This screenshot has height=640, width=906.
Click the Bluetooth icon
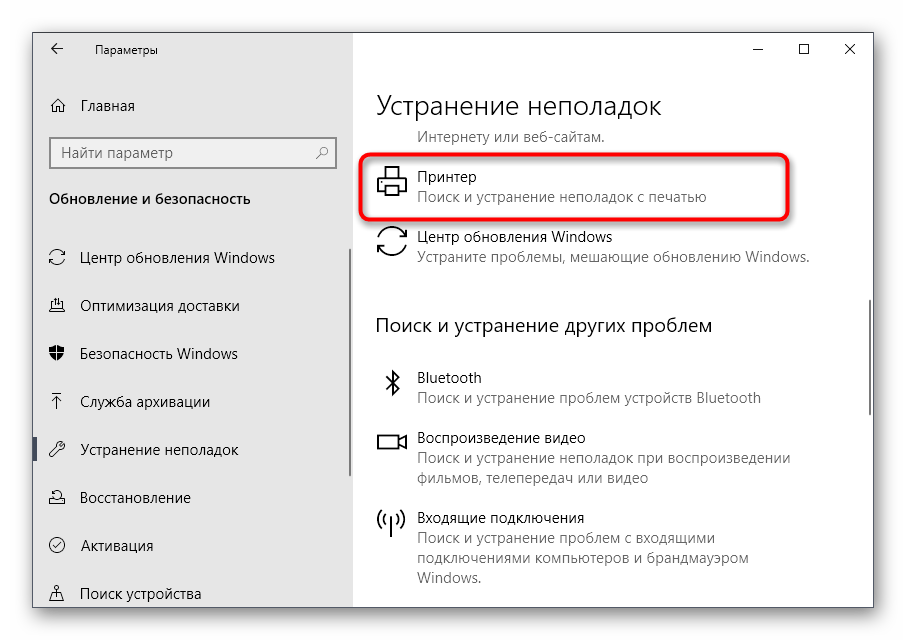click(x=392, y=382)
